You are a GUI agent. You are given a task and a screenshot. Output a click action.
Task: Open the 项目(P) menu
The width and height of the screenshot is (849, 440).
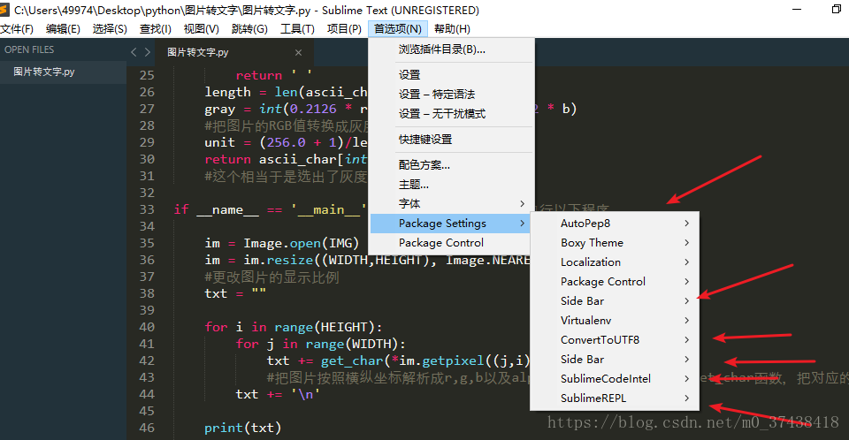[x=344, y=29]
